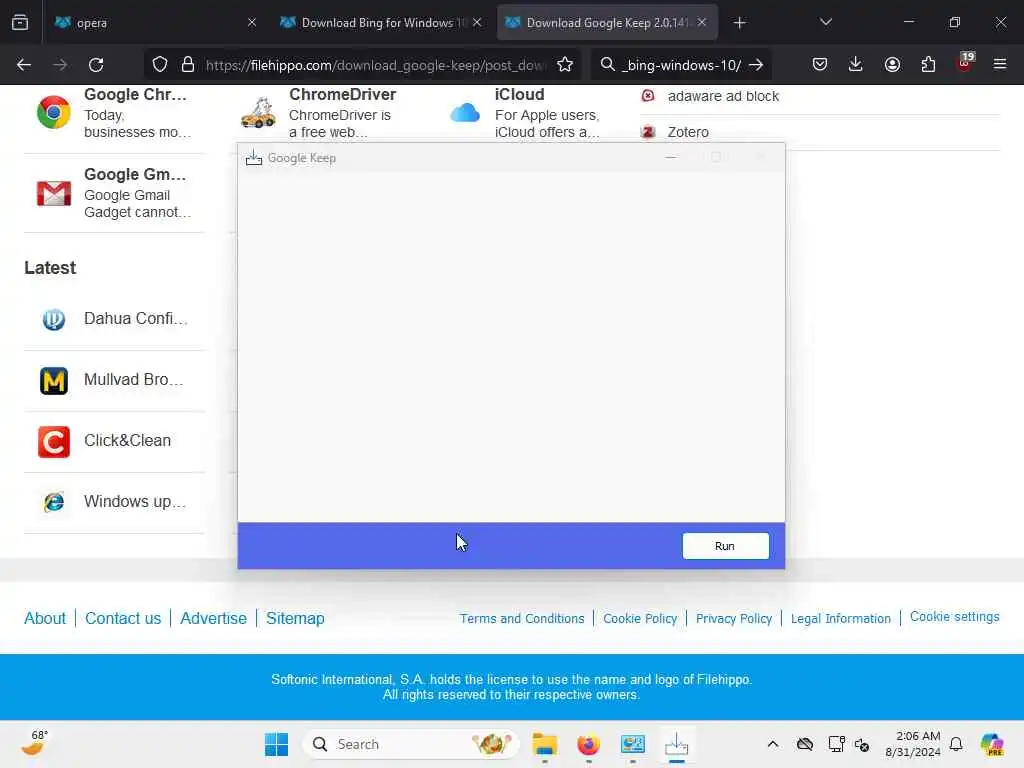Open Cookie settings link
This screenshot has height=768, width=1024.
point(955,616)
